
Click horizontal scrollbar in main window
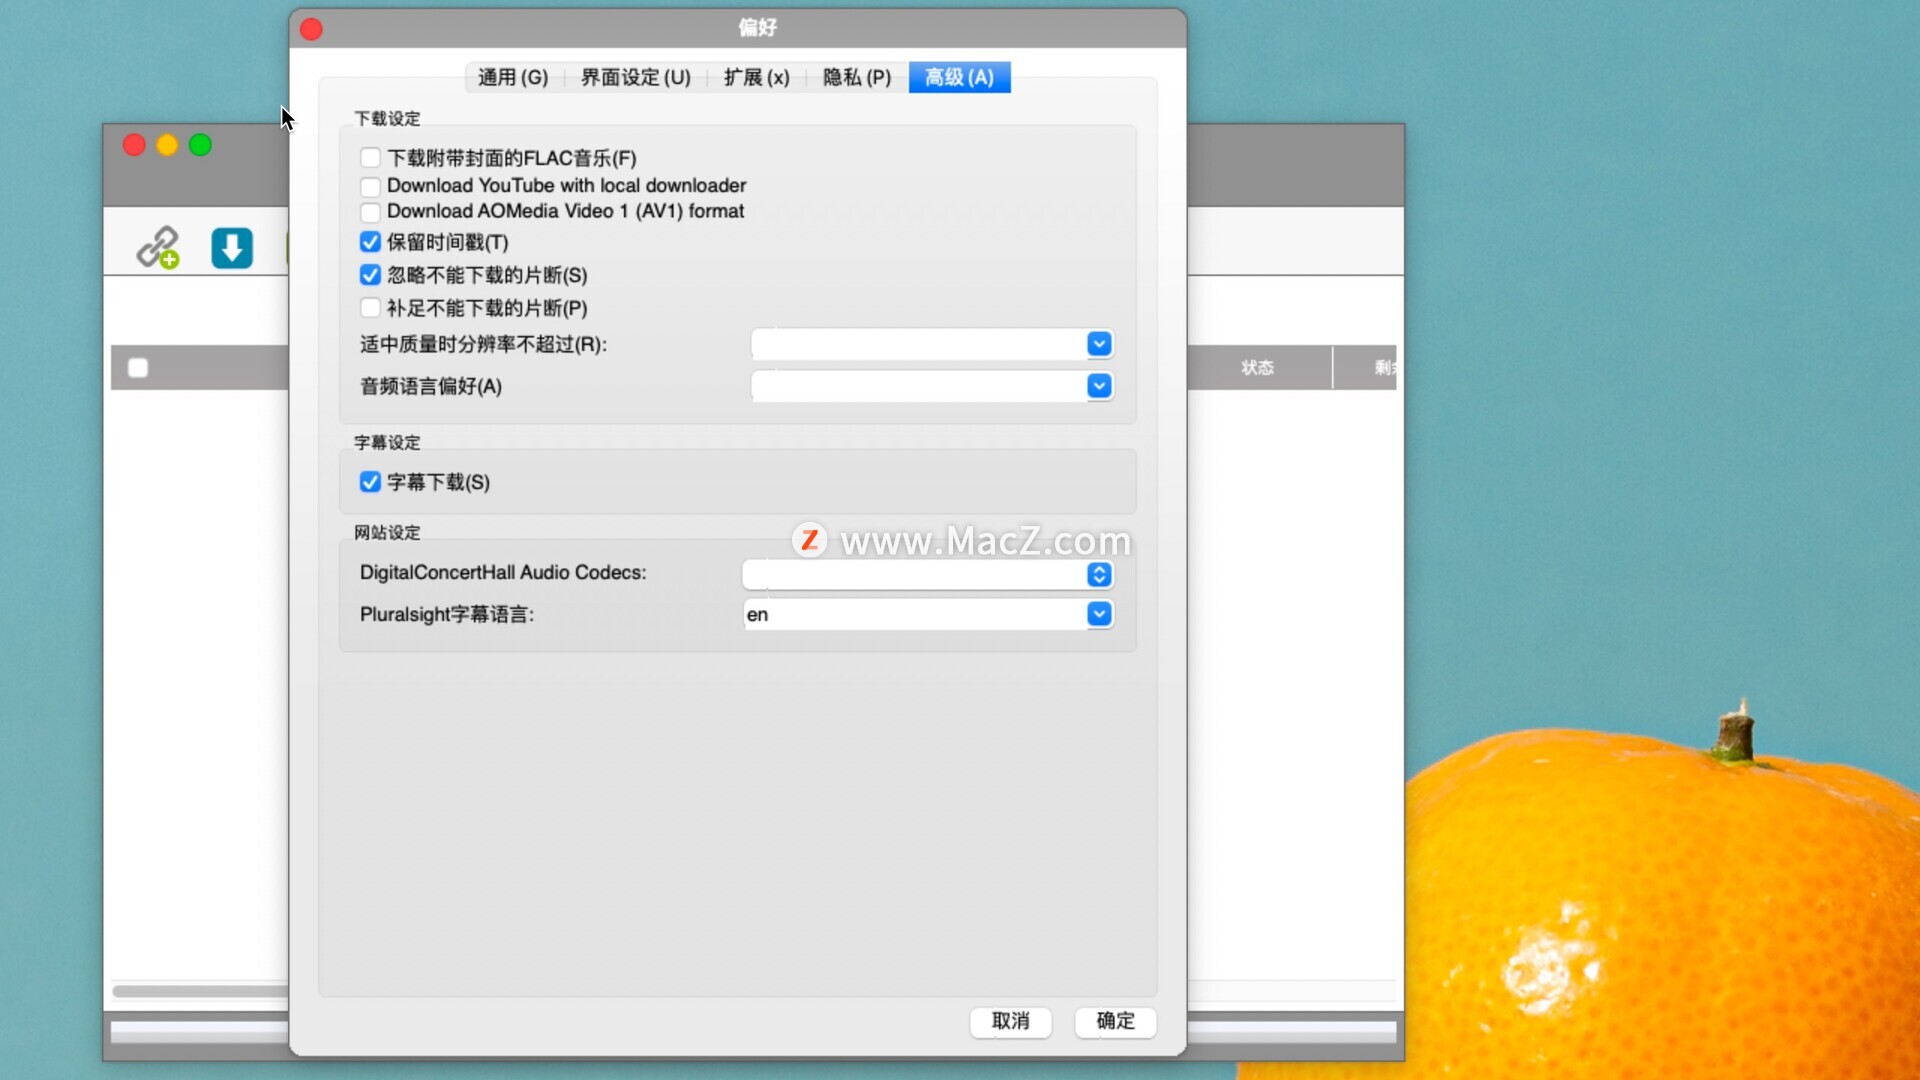[200, 991]
